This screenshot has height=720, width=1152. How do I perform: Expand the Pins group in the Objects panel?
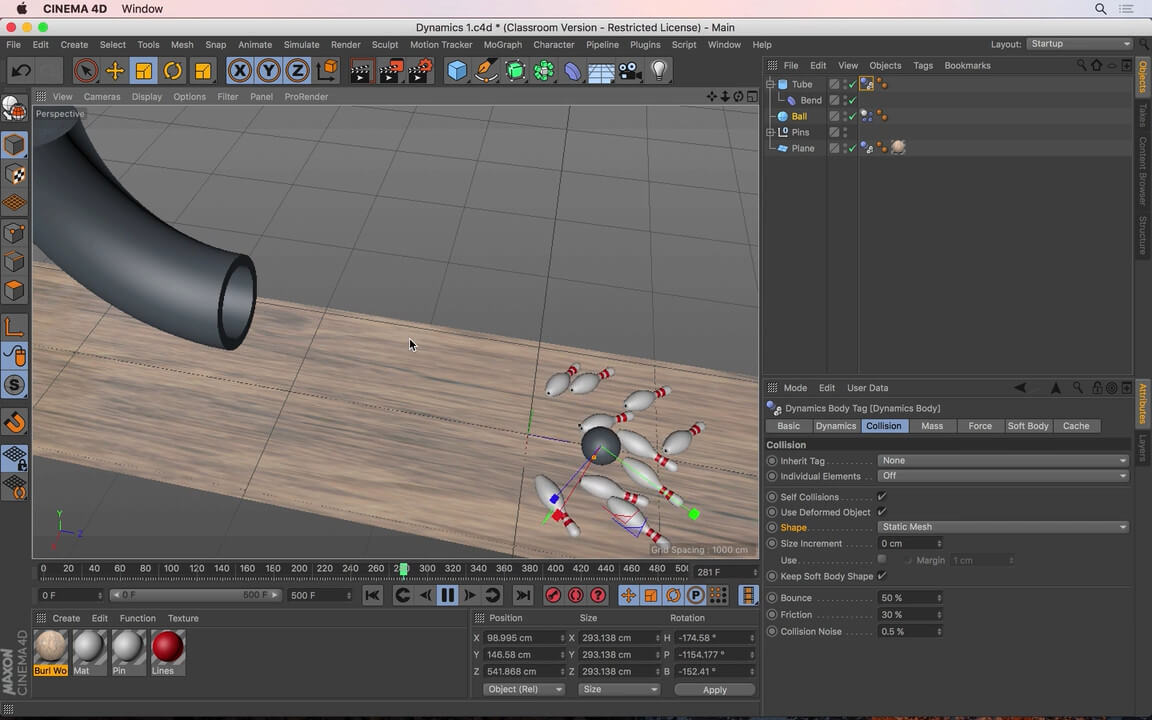click(771, 131)
